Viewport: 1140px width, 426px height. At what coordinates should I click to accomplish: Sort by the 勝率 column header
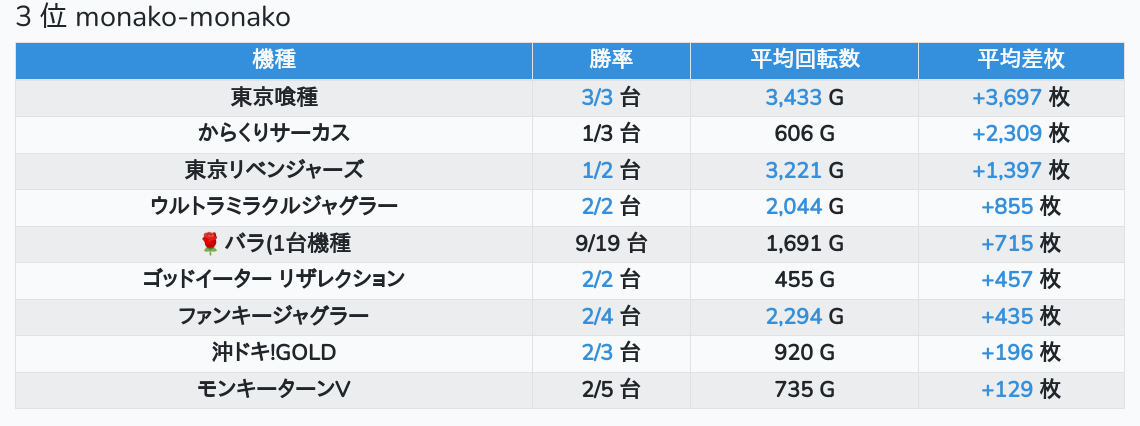[x=611, y=60]
